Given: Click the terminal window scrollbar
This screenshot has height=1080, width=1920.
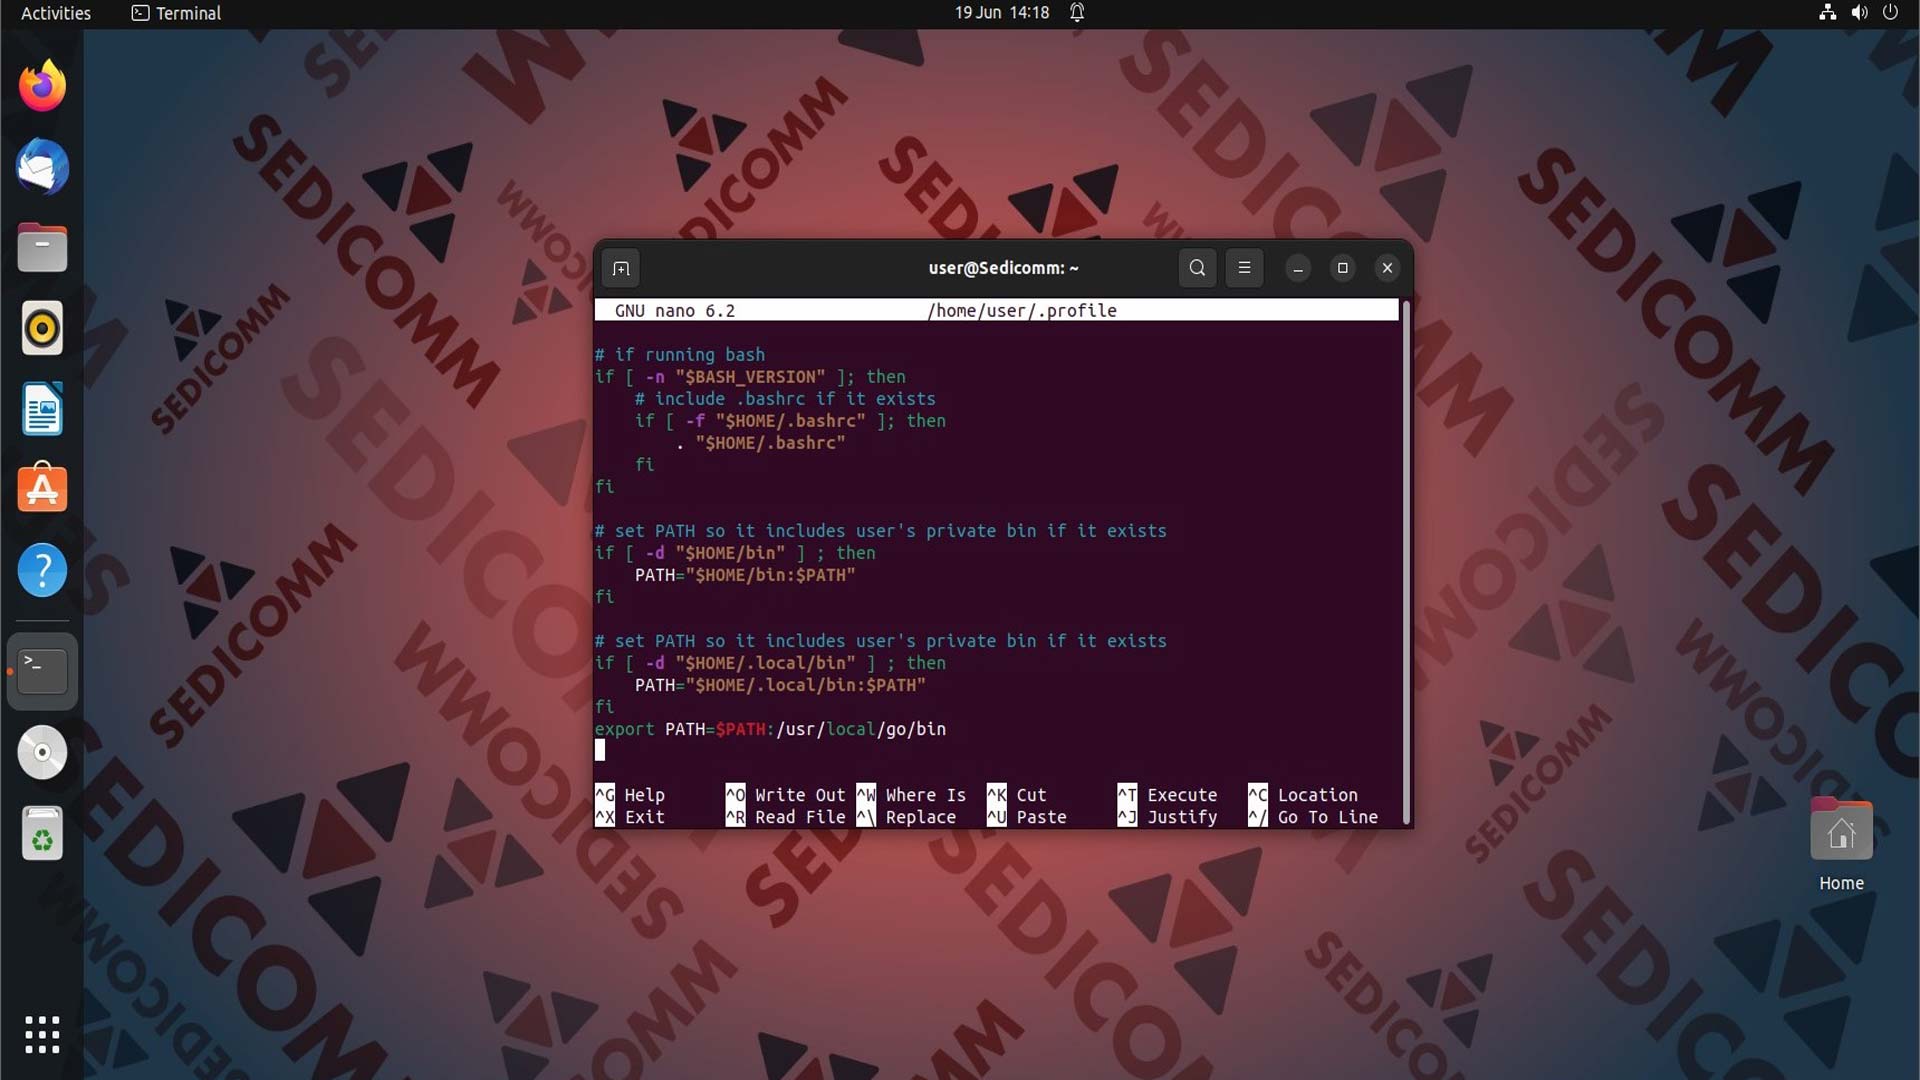Looking at the screenshot, I should pyautogui.click(x=1406, y=562).
